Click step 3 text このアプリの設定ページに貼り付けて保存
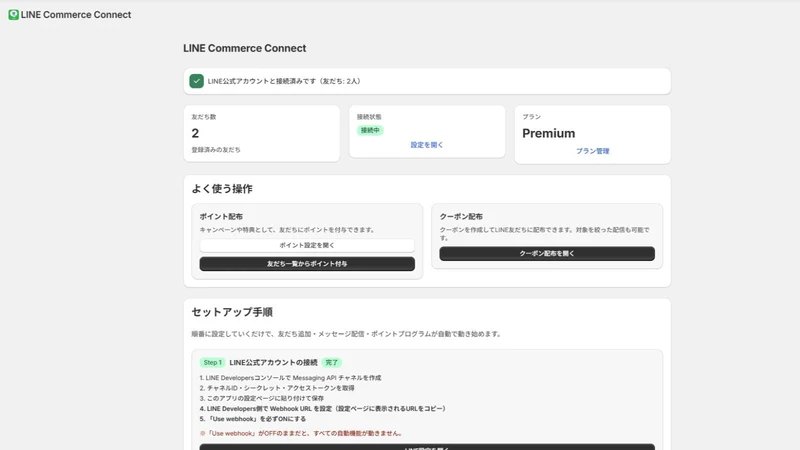Image resolution: width=800 pixels, height=450 pixels. coord(262,398)
